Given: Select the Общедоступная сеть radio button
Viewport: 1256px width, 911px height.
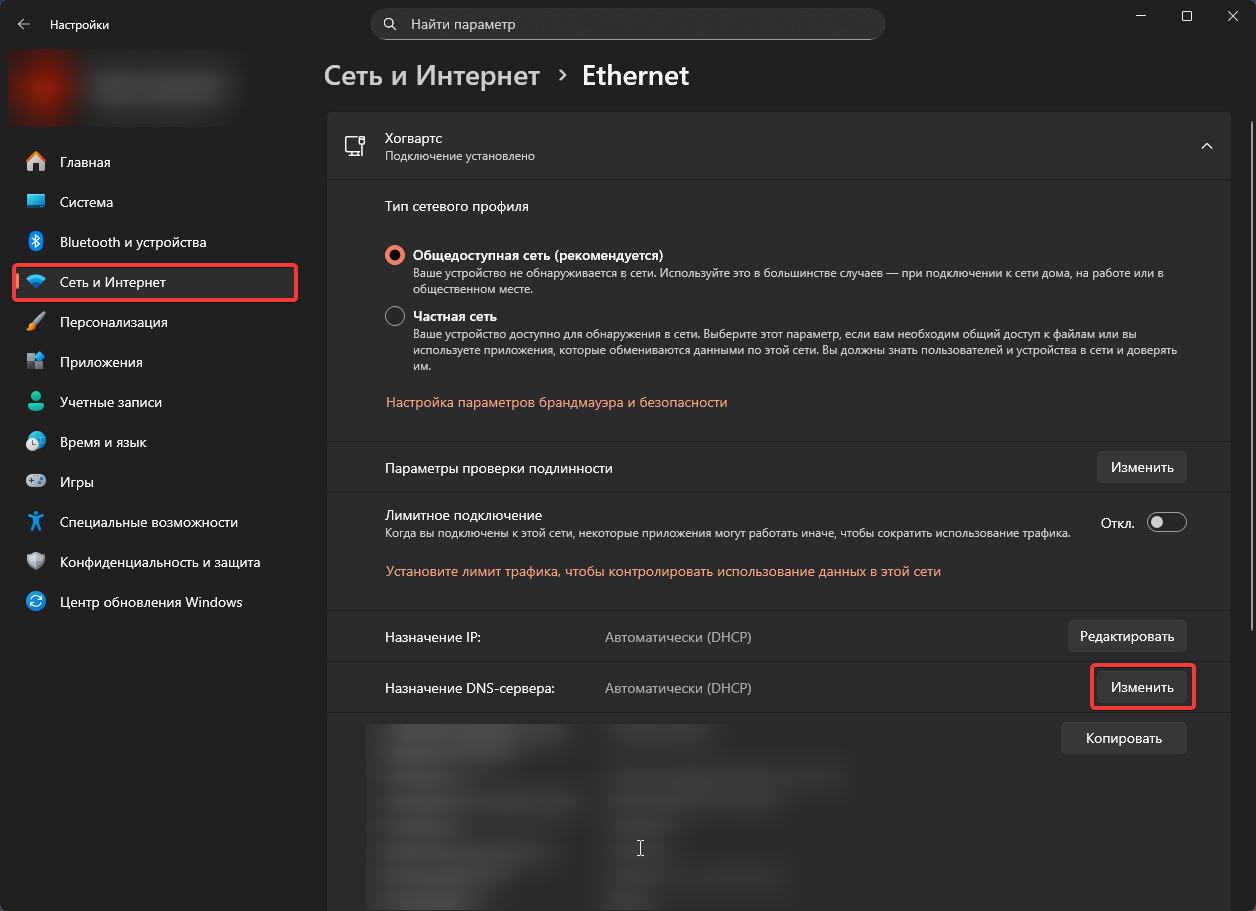Looking at the screenshot, I should [x=395, y=255].
